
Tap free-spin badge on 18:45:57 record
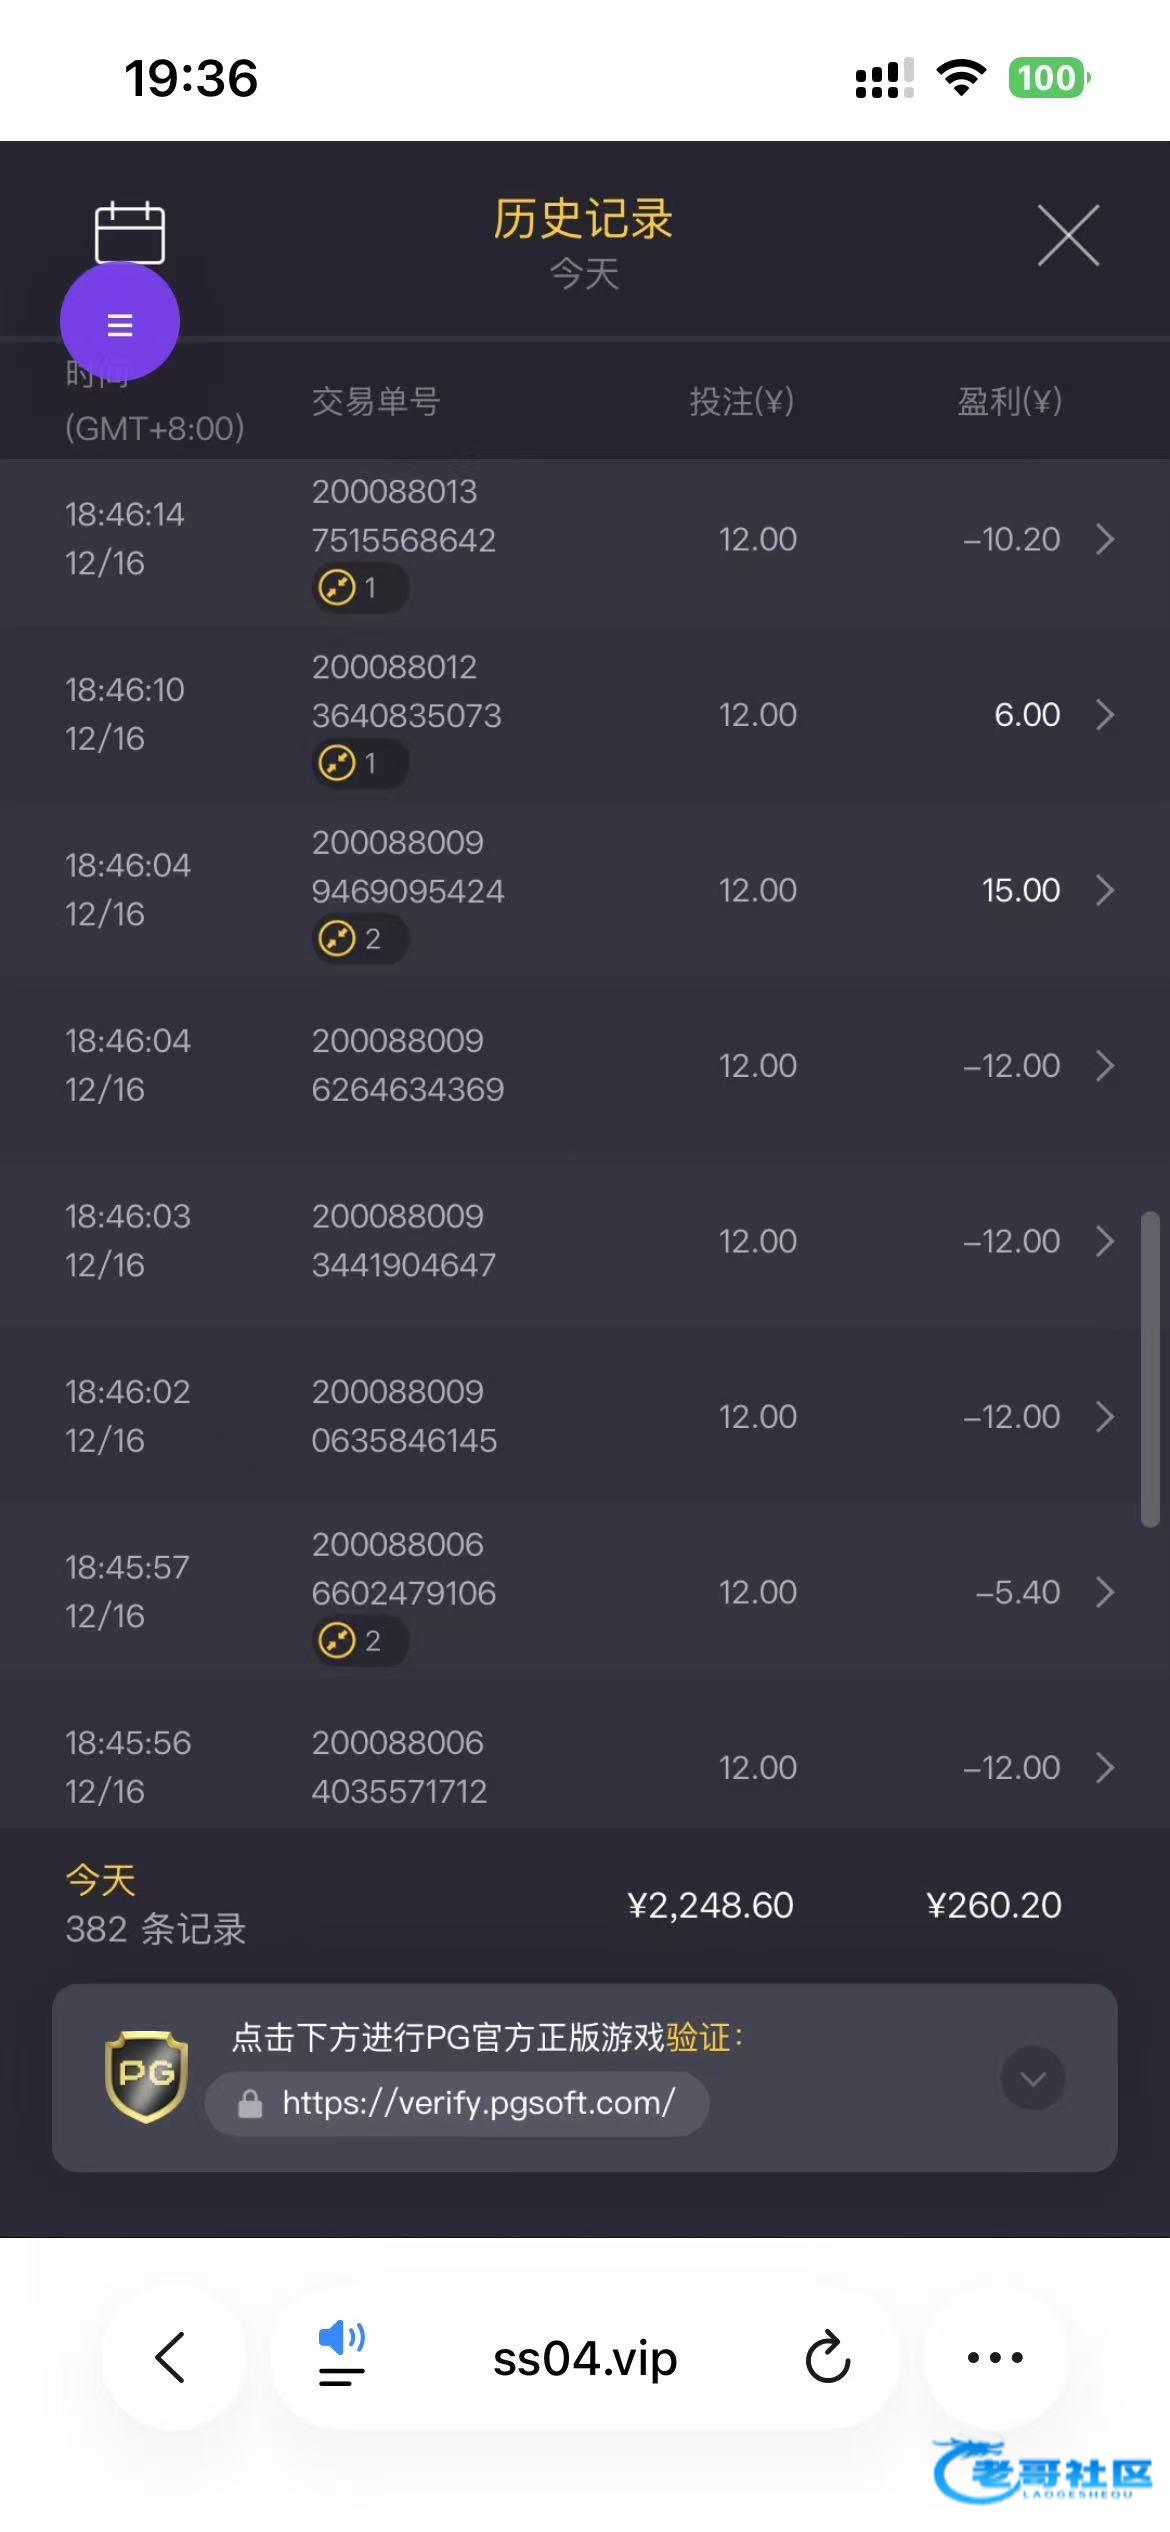360,1641
